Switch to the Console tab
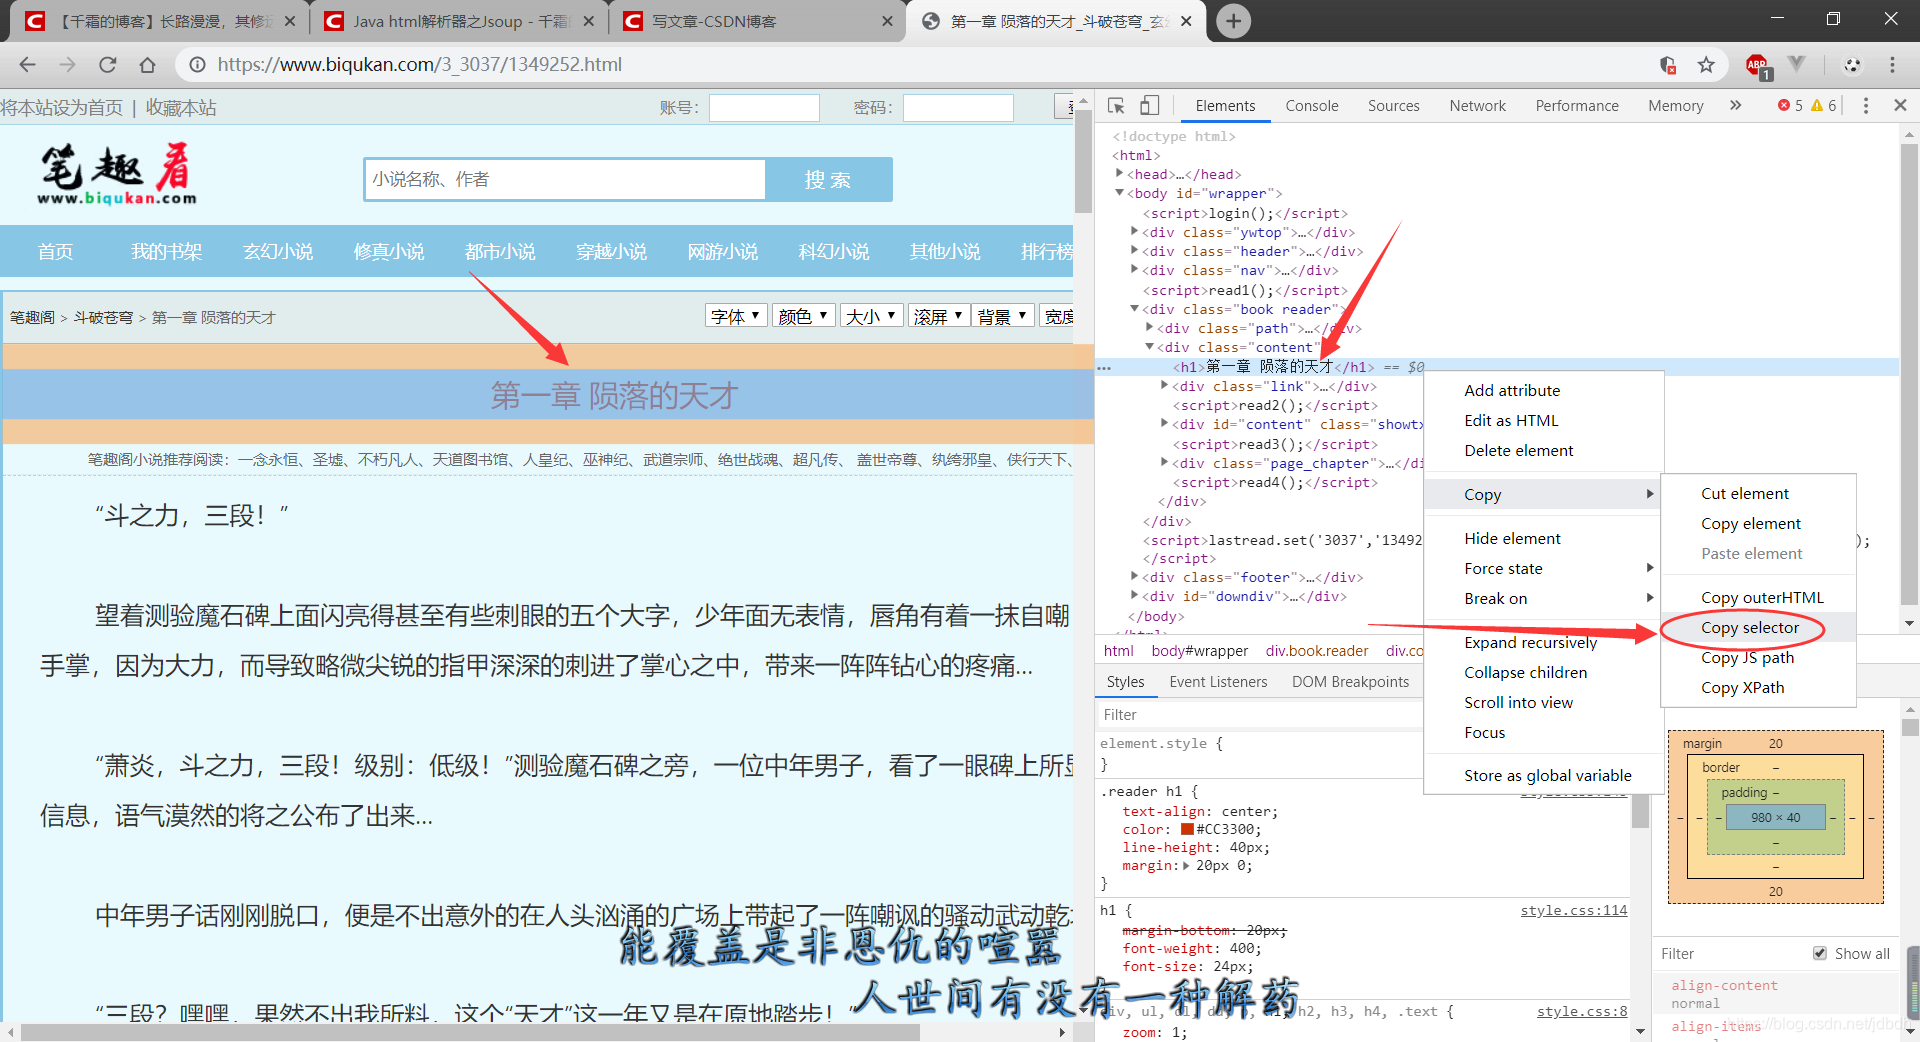 (1312, 105)
